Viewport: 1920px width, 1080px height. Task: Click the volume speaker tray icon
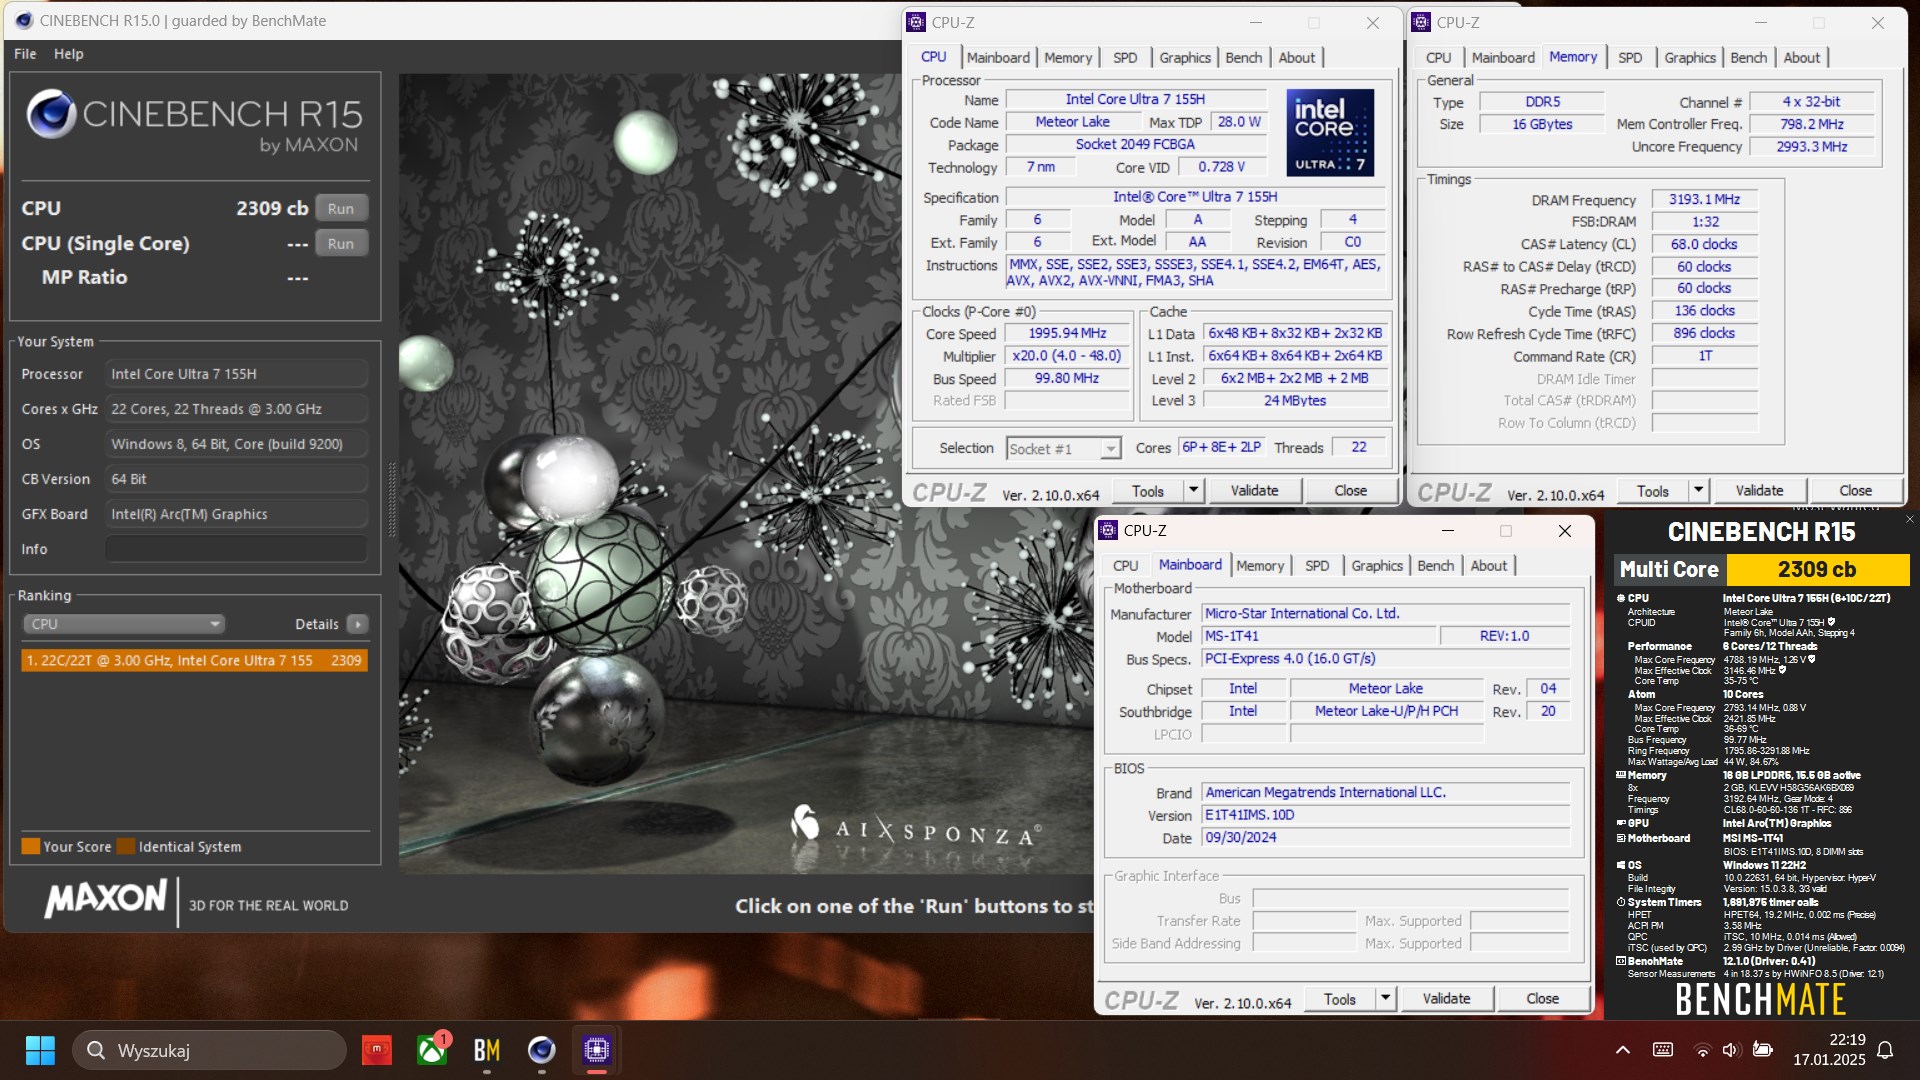(1730, 1050)
